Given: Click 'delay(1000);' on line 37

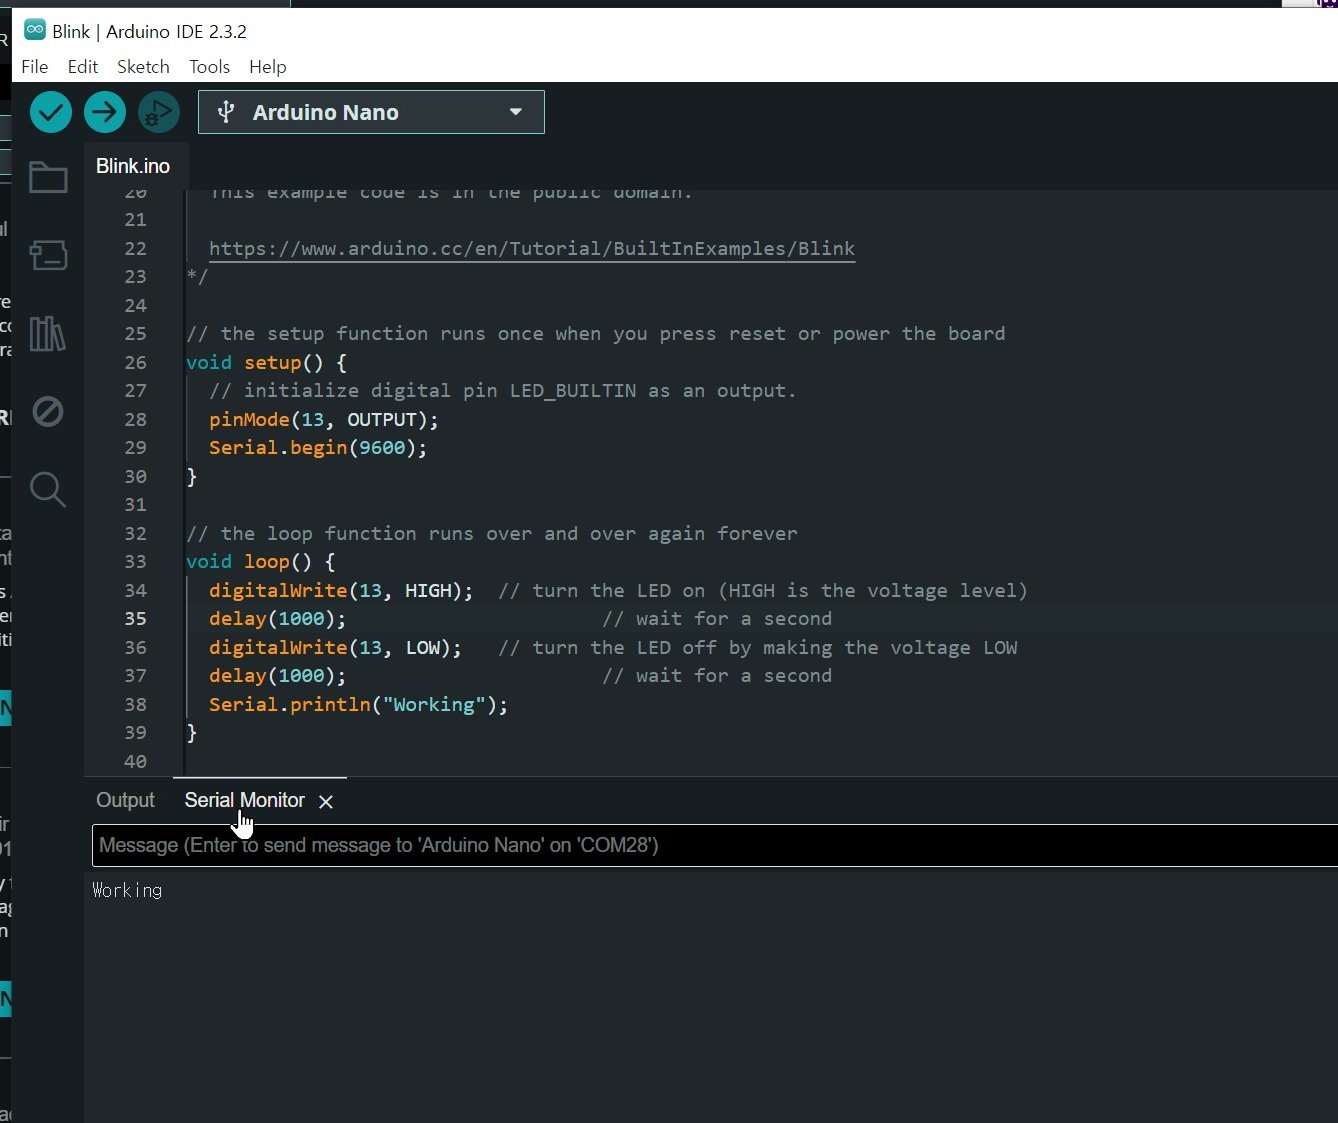Looking at the screenshot, I should click(x=278, y=676).
